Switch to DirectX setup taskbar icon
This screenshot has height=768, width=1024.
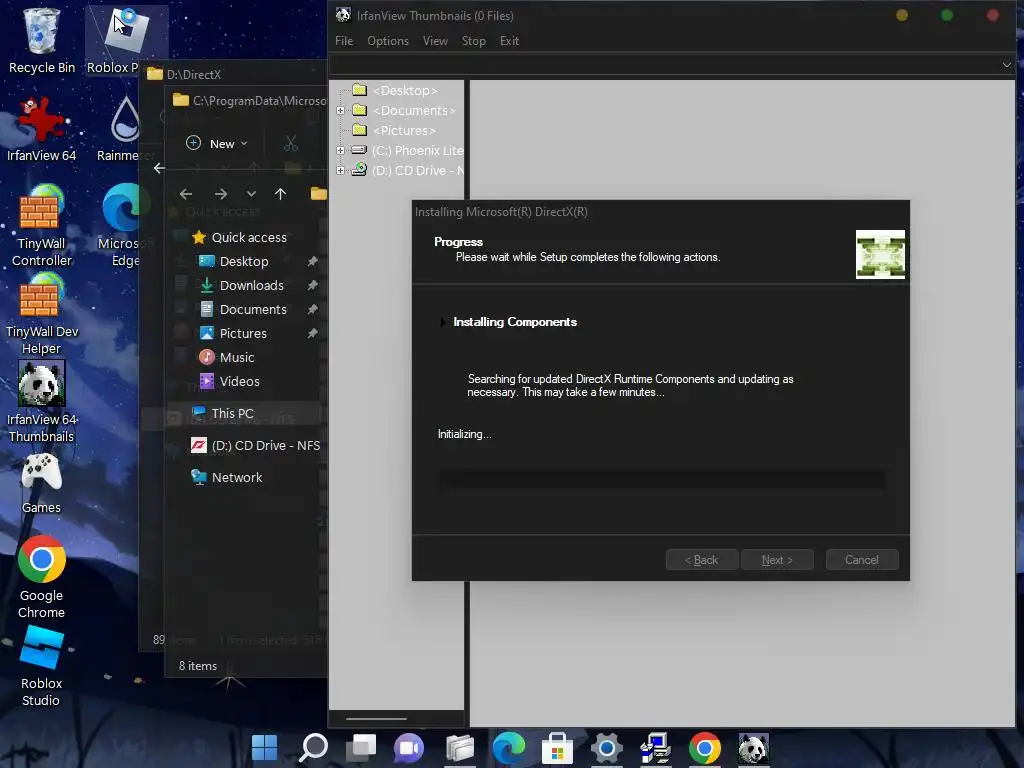[656, 747]
